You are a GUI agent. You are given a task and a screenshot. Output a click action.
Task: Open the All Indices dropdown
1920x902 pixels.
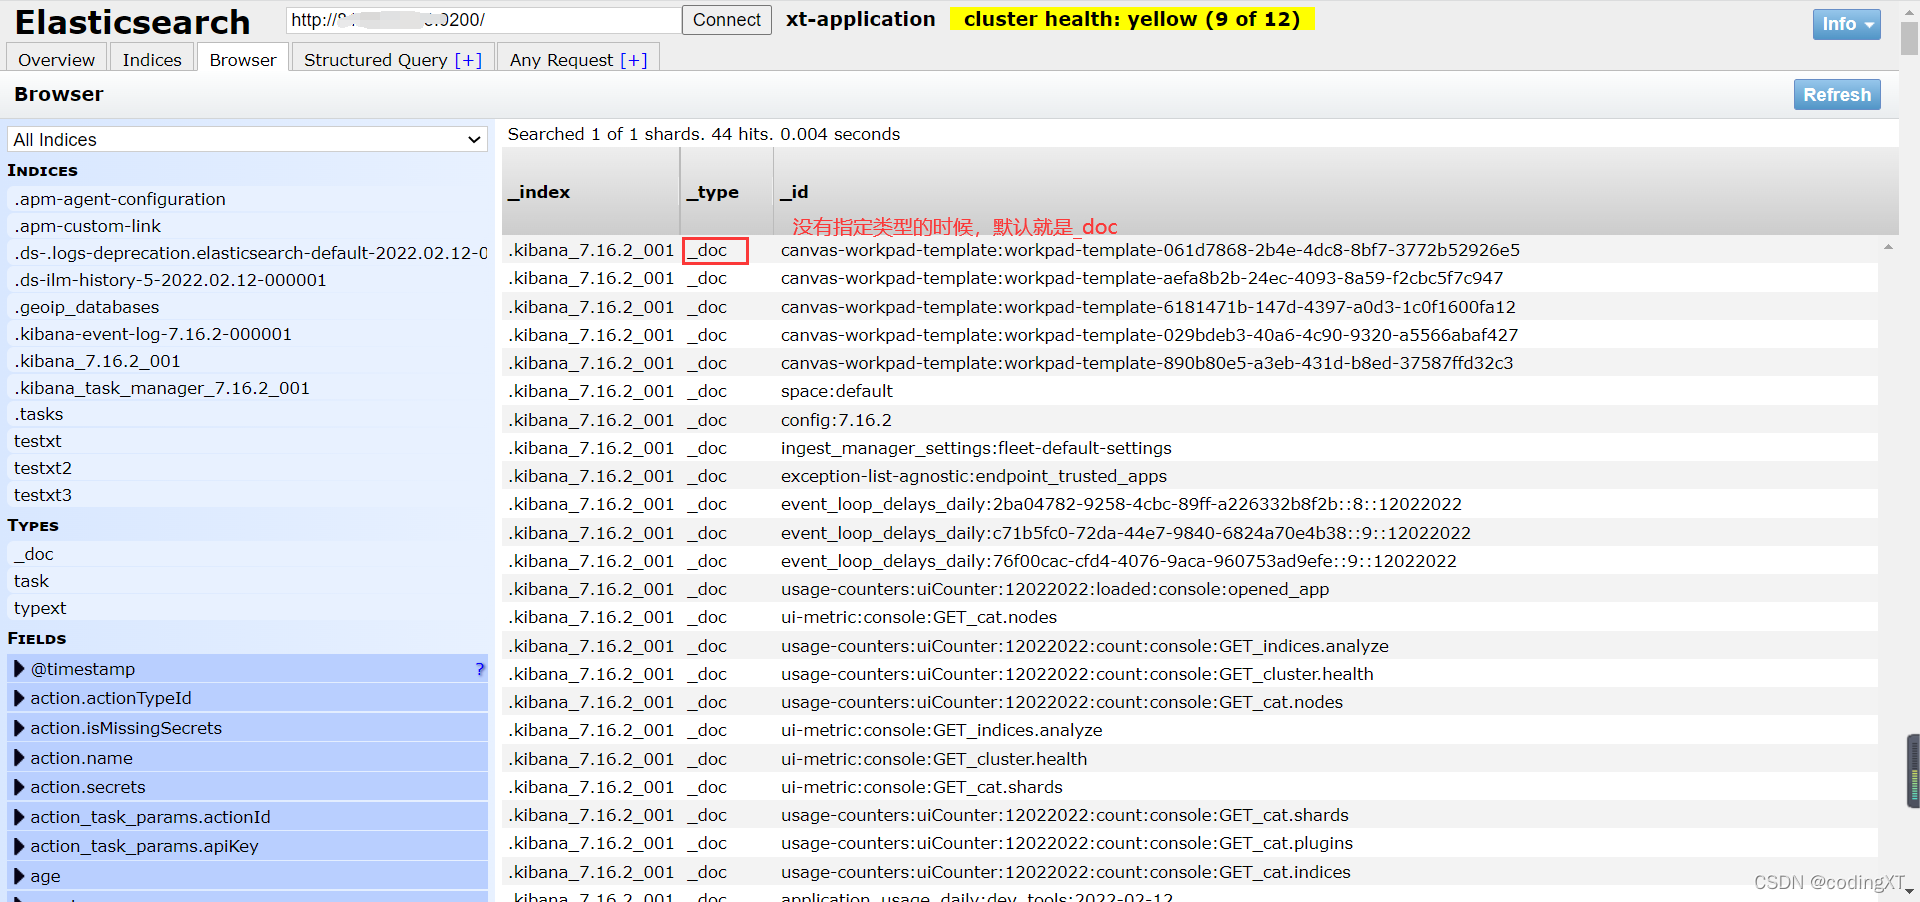tap(247, 139)
